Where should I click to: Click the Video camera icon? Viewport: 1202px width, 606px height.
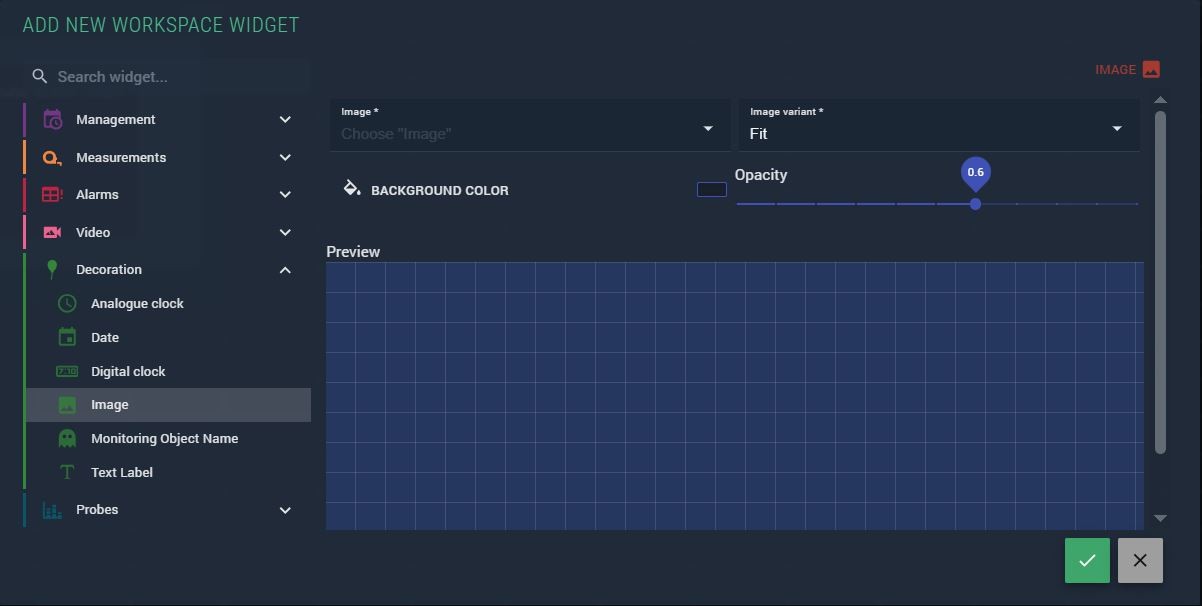pos(52,232)
